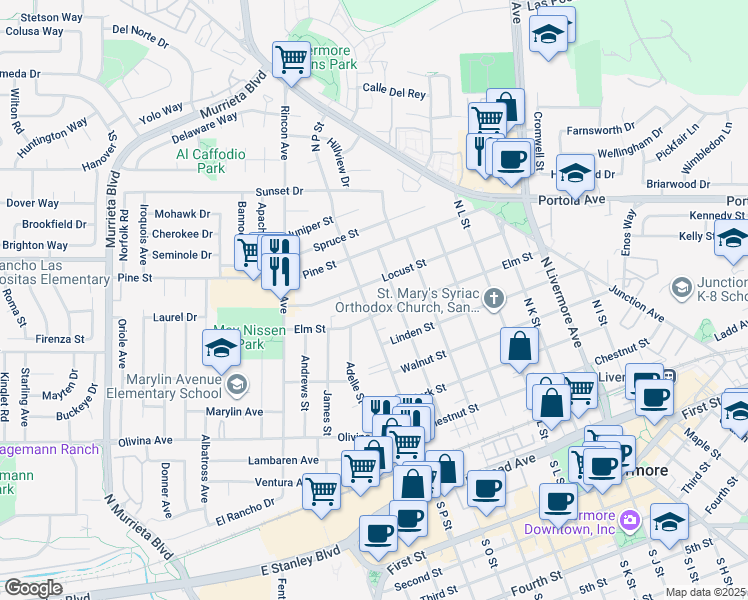Click the school marker on Portola Ave

tap(575, 174)
